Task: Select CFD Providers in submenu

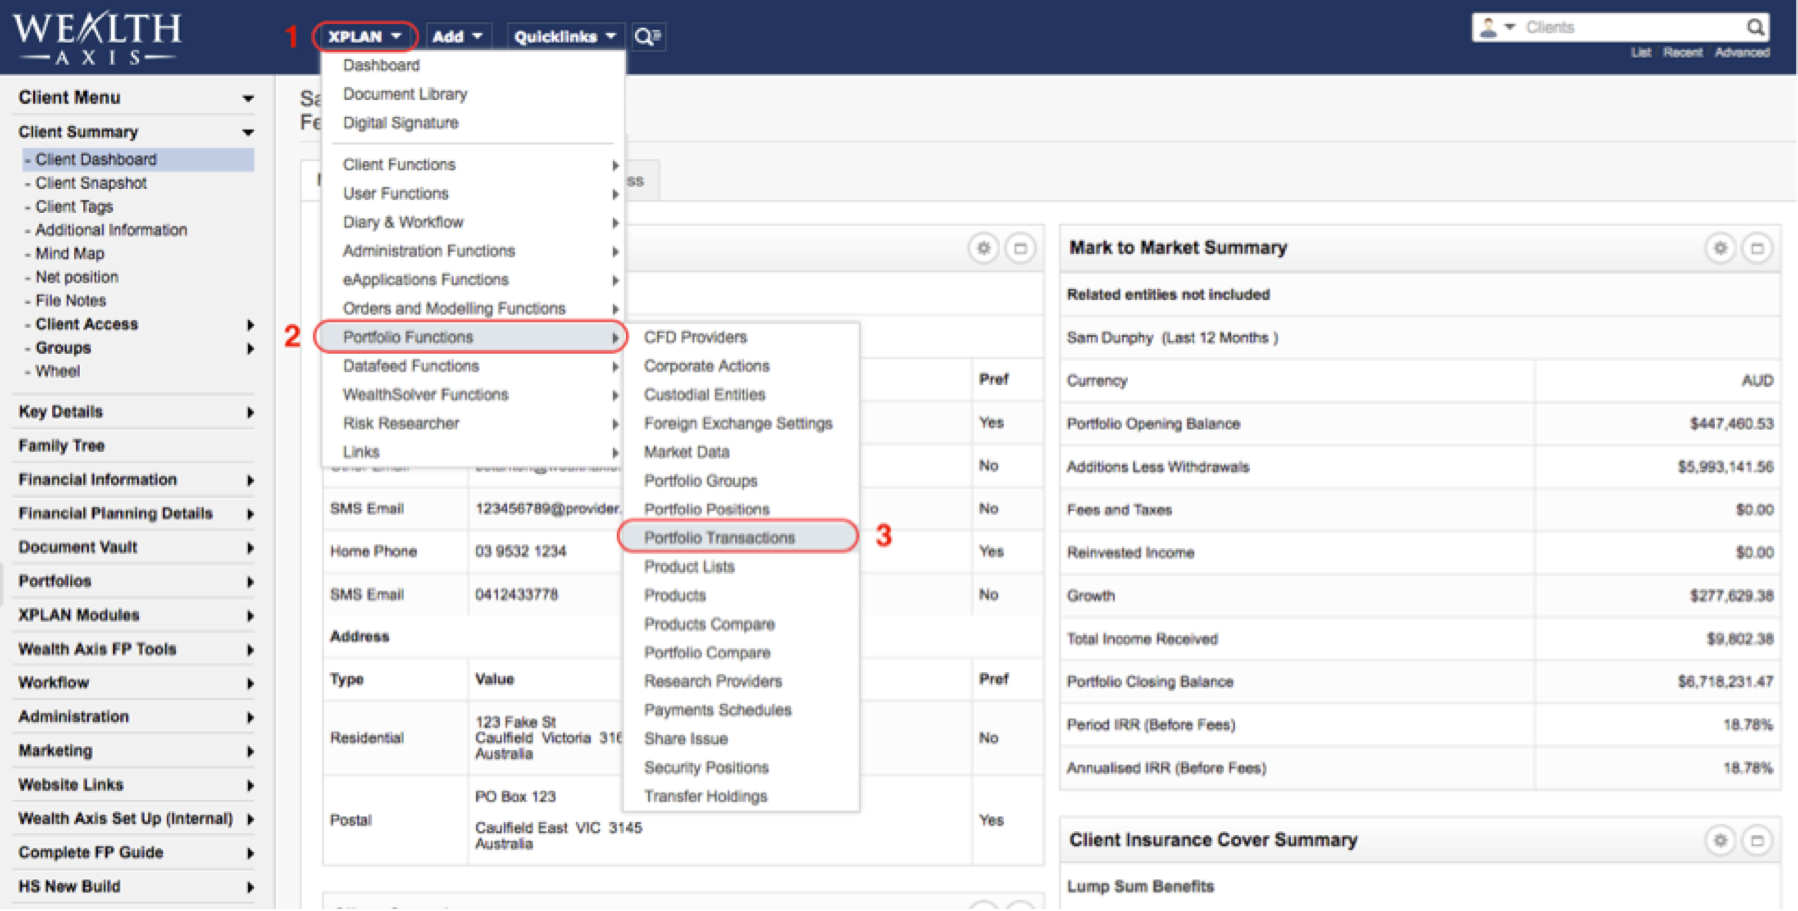Action: tap(696, 337)
